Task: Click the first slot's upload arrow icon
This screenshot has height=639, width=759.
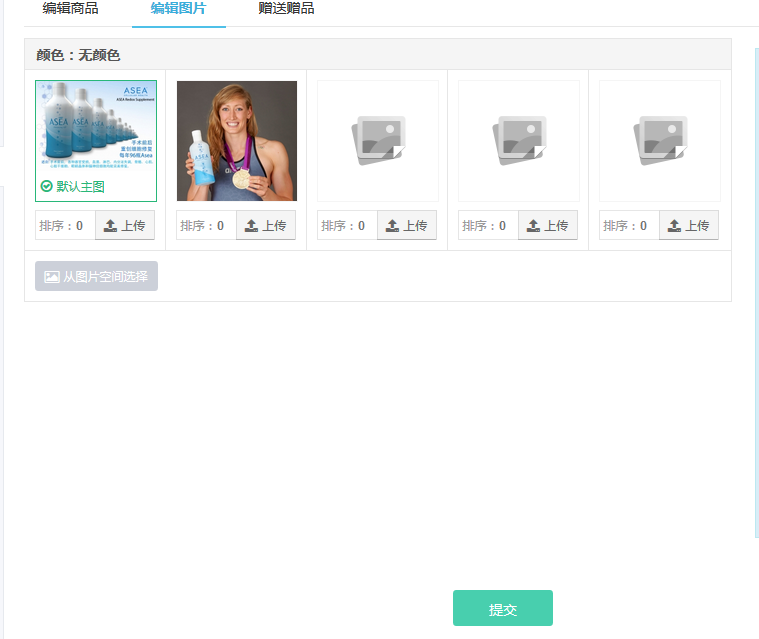Action: coord(110,226)
